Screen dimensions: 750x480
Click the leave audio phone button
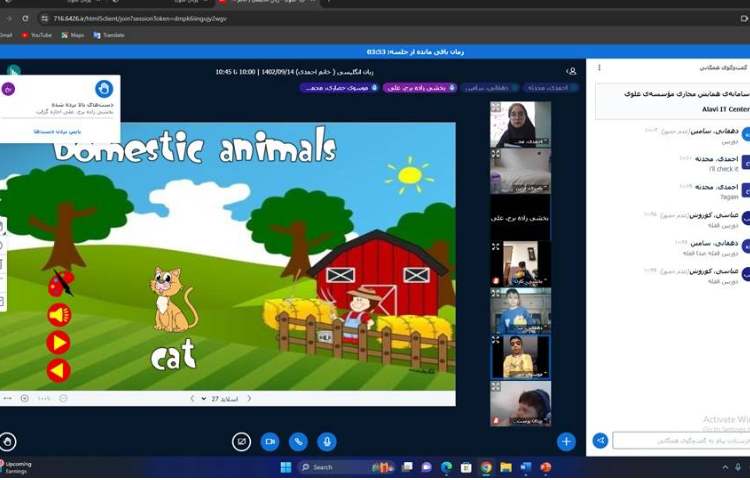pyautogui.click(x=298, y=441)
